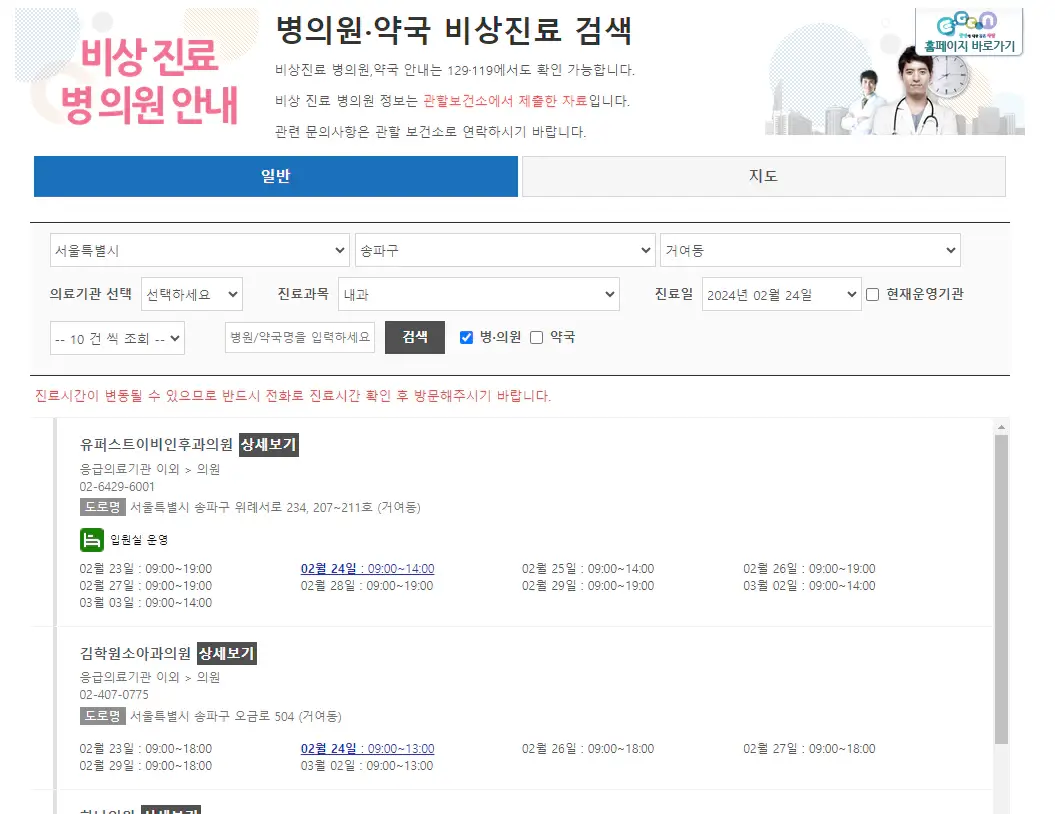The image size is (1055, 814).
Task: Click the 검색 search button
Action: tap(414, 337)
